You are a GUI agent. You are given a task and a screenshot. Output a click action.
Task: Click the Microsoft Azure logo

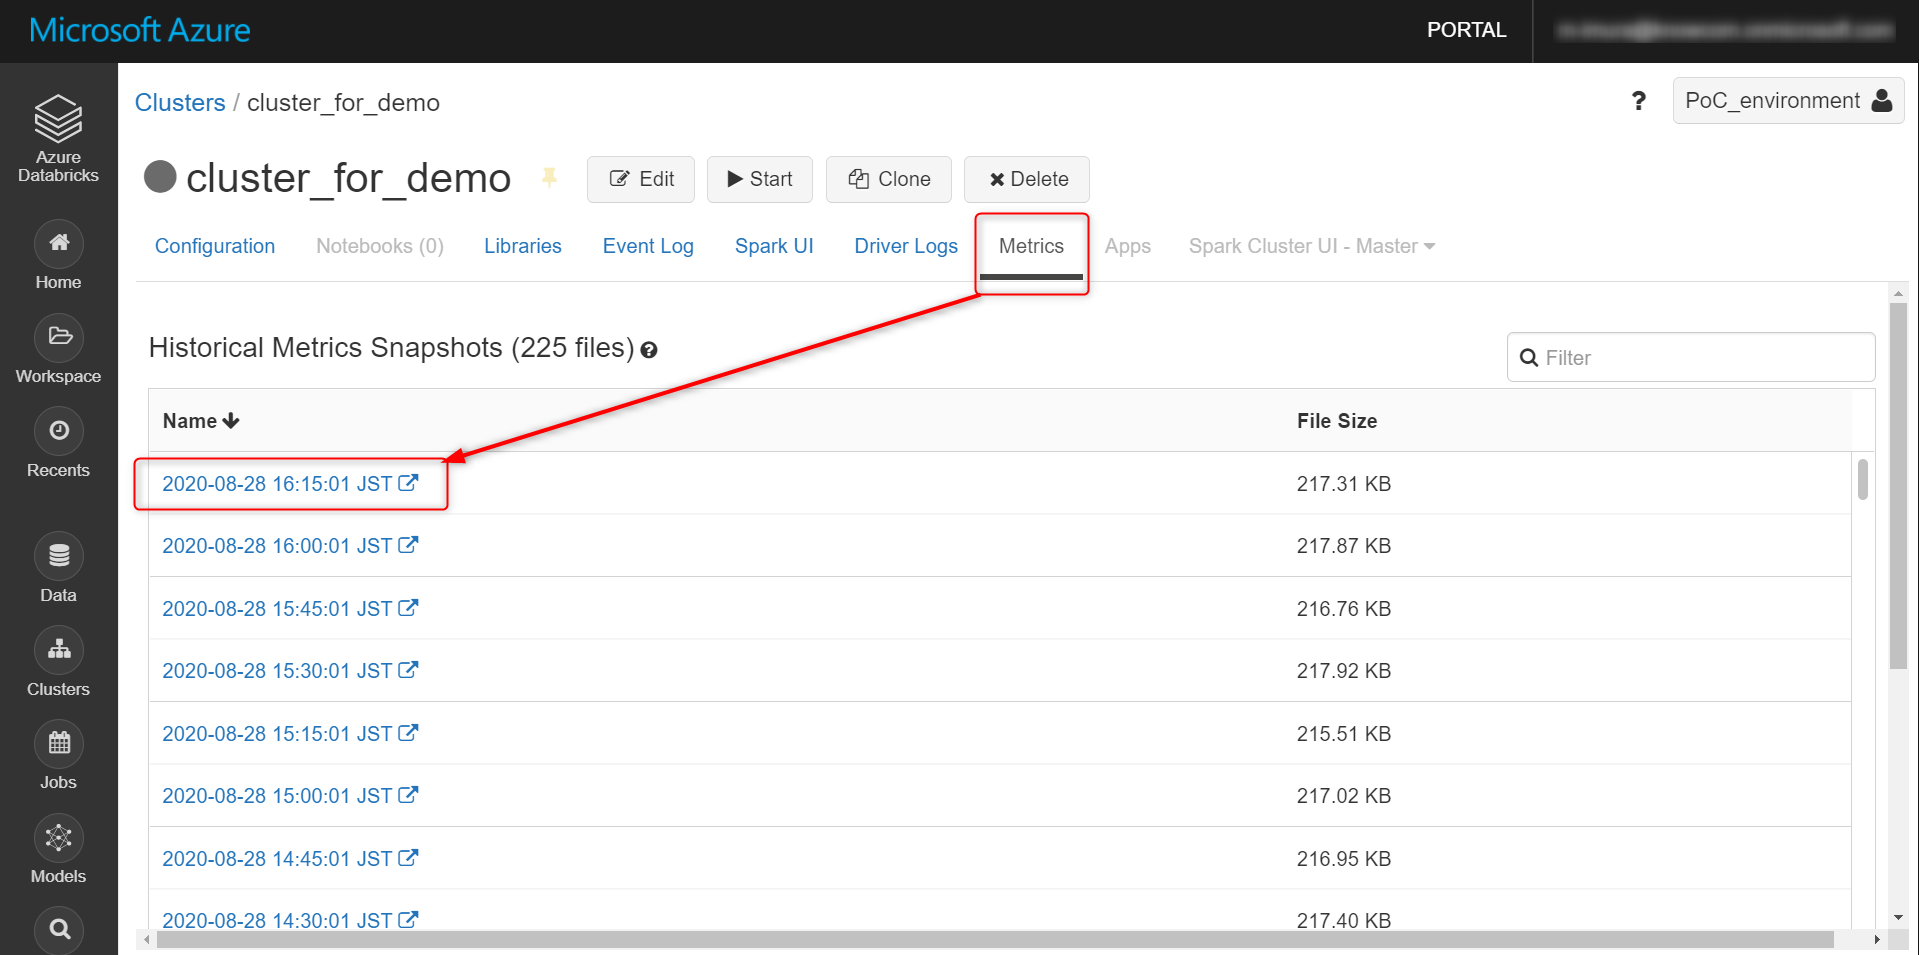click(x=140, y=30)
